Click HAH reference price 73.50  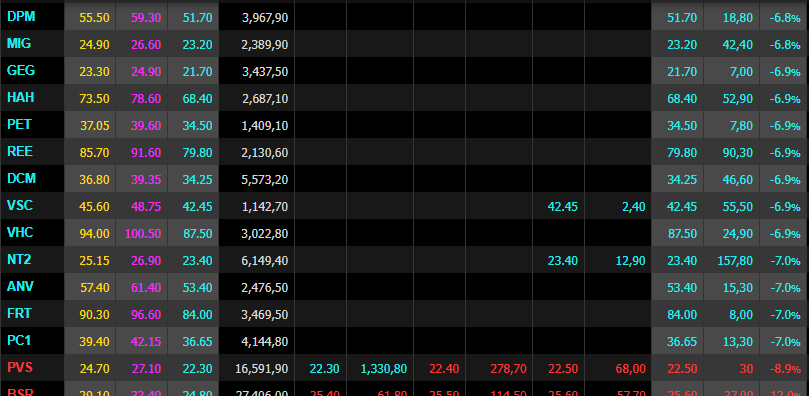coord(94,98)
